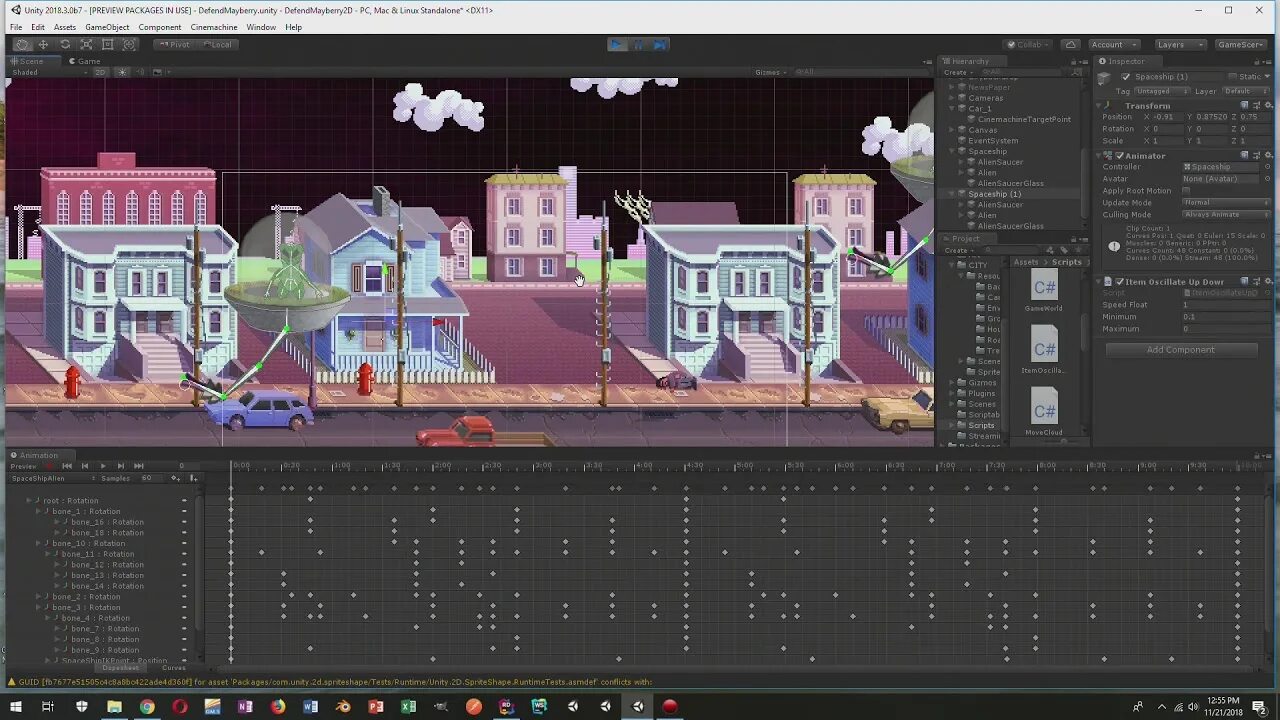Open the Window menu

pos(261,27)
